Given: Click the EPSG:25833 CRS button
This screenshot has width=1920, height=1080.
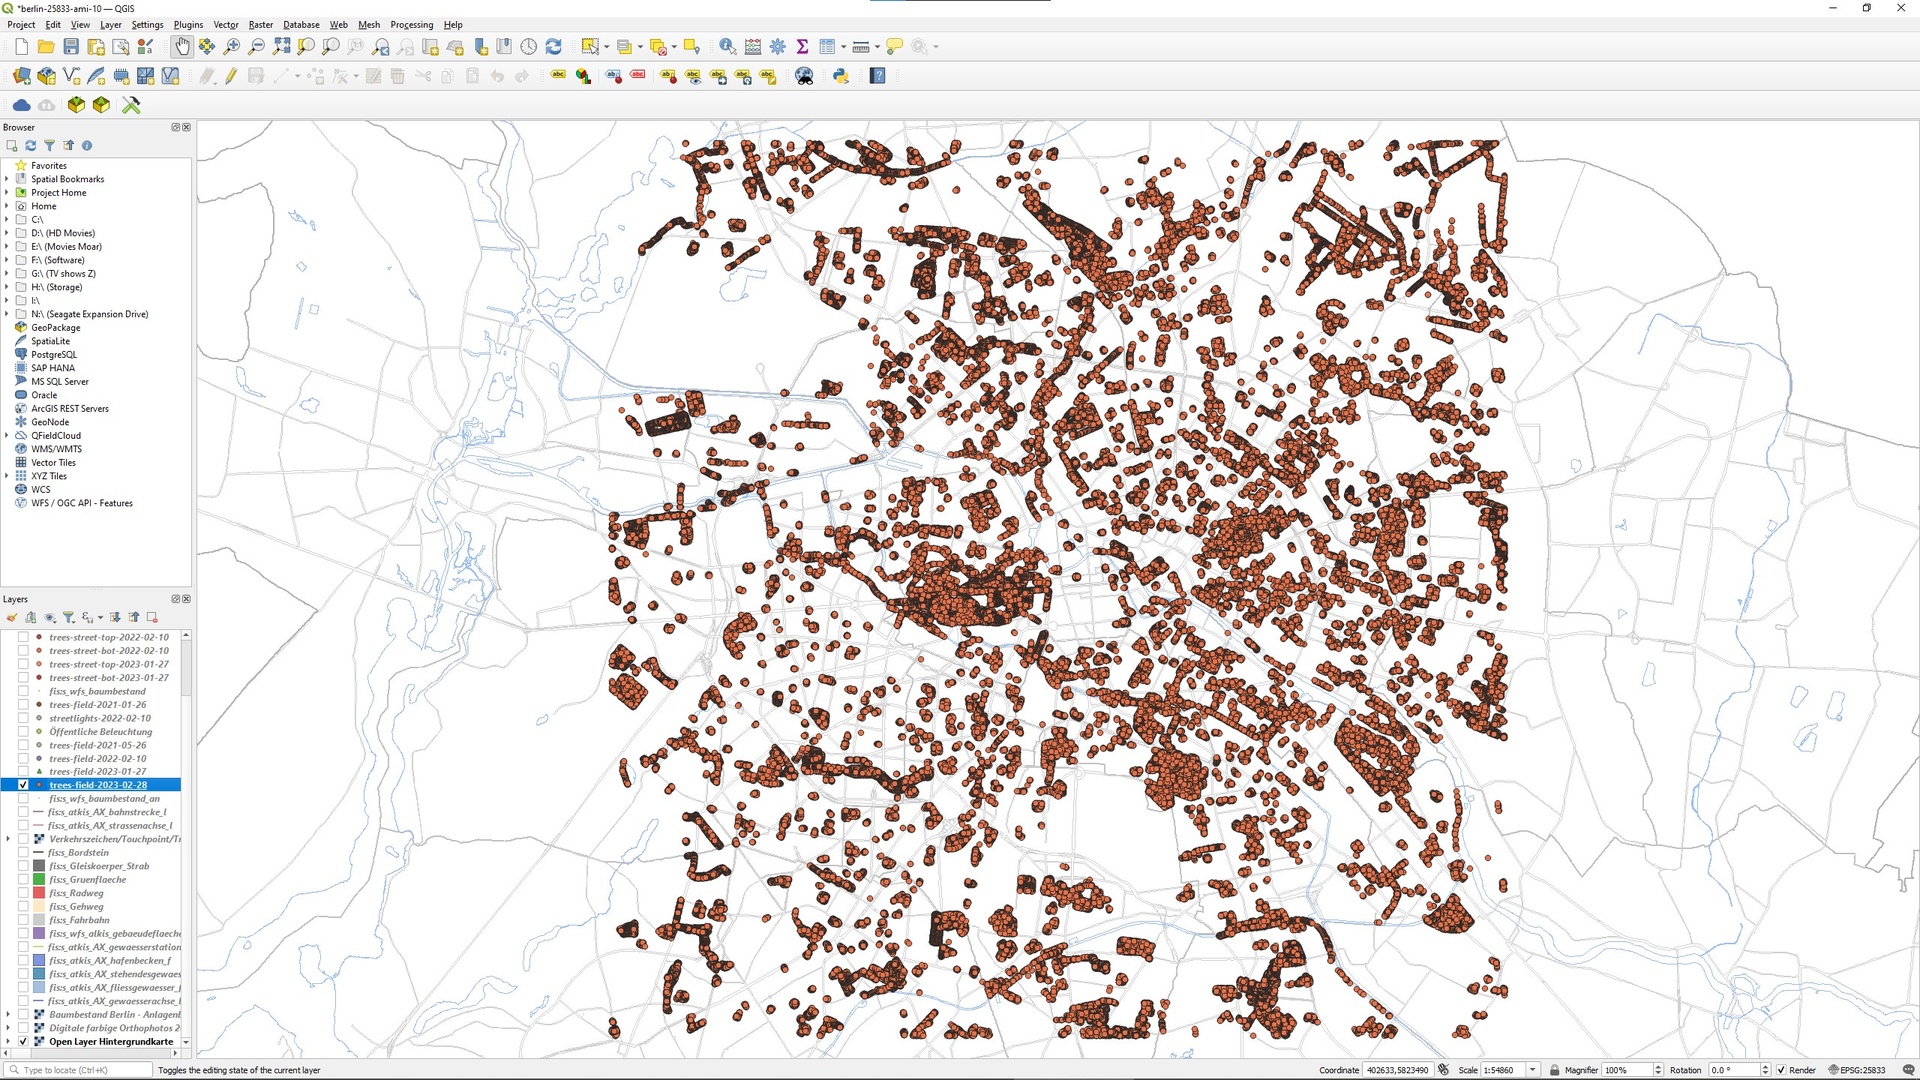Looking at the screenshot, I should (x=1856, y=1070).
